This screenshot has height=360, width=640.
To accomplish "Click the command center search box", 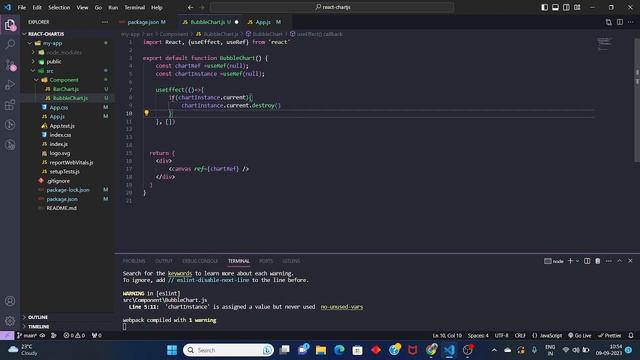I will coord(332,7).
